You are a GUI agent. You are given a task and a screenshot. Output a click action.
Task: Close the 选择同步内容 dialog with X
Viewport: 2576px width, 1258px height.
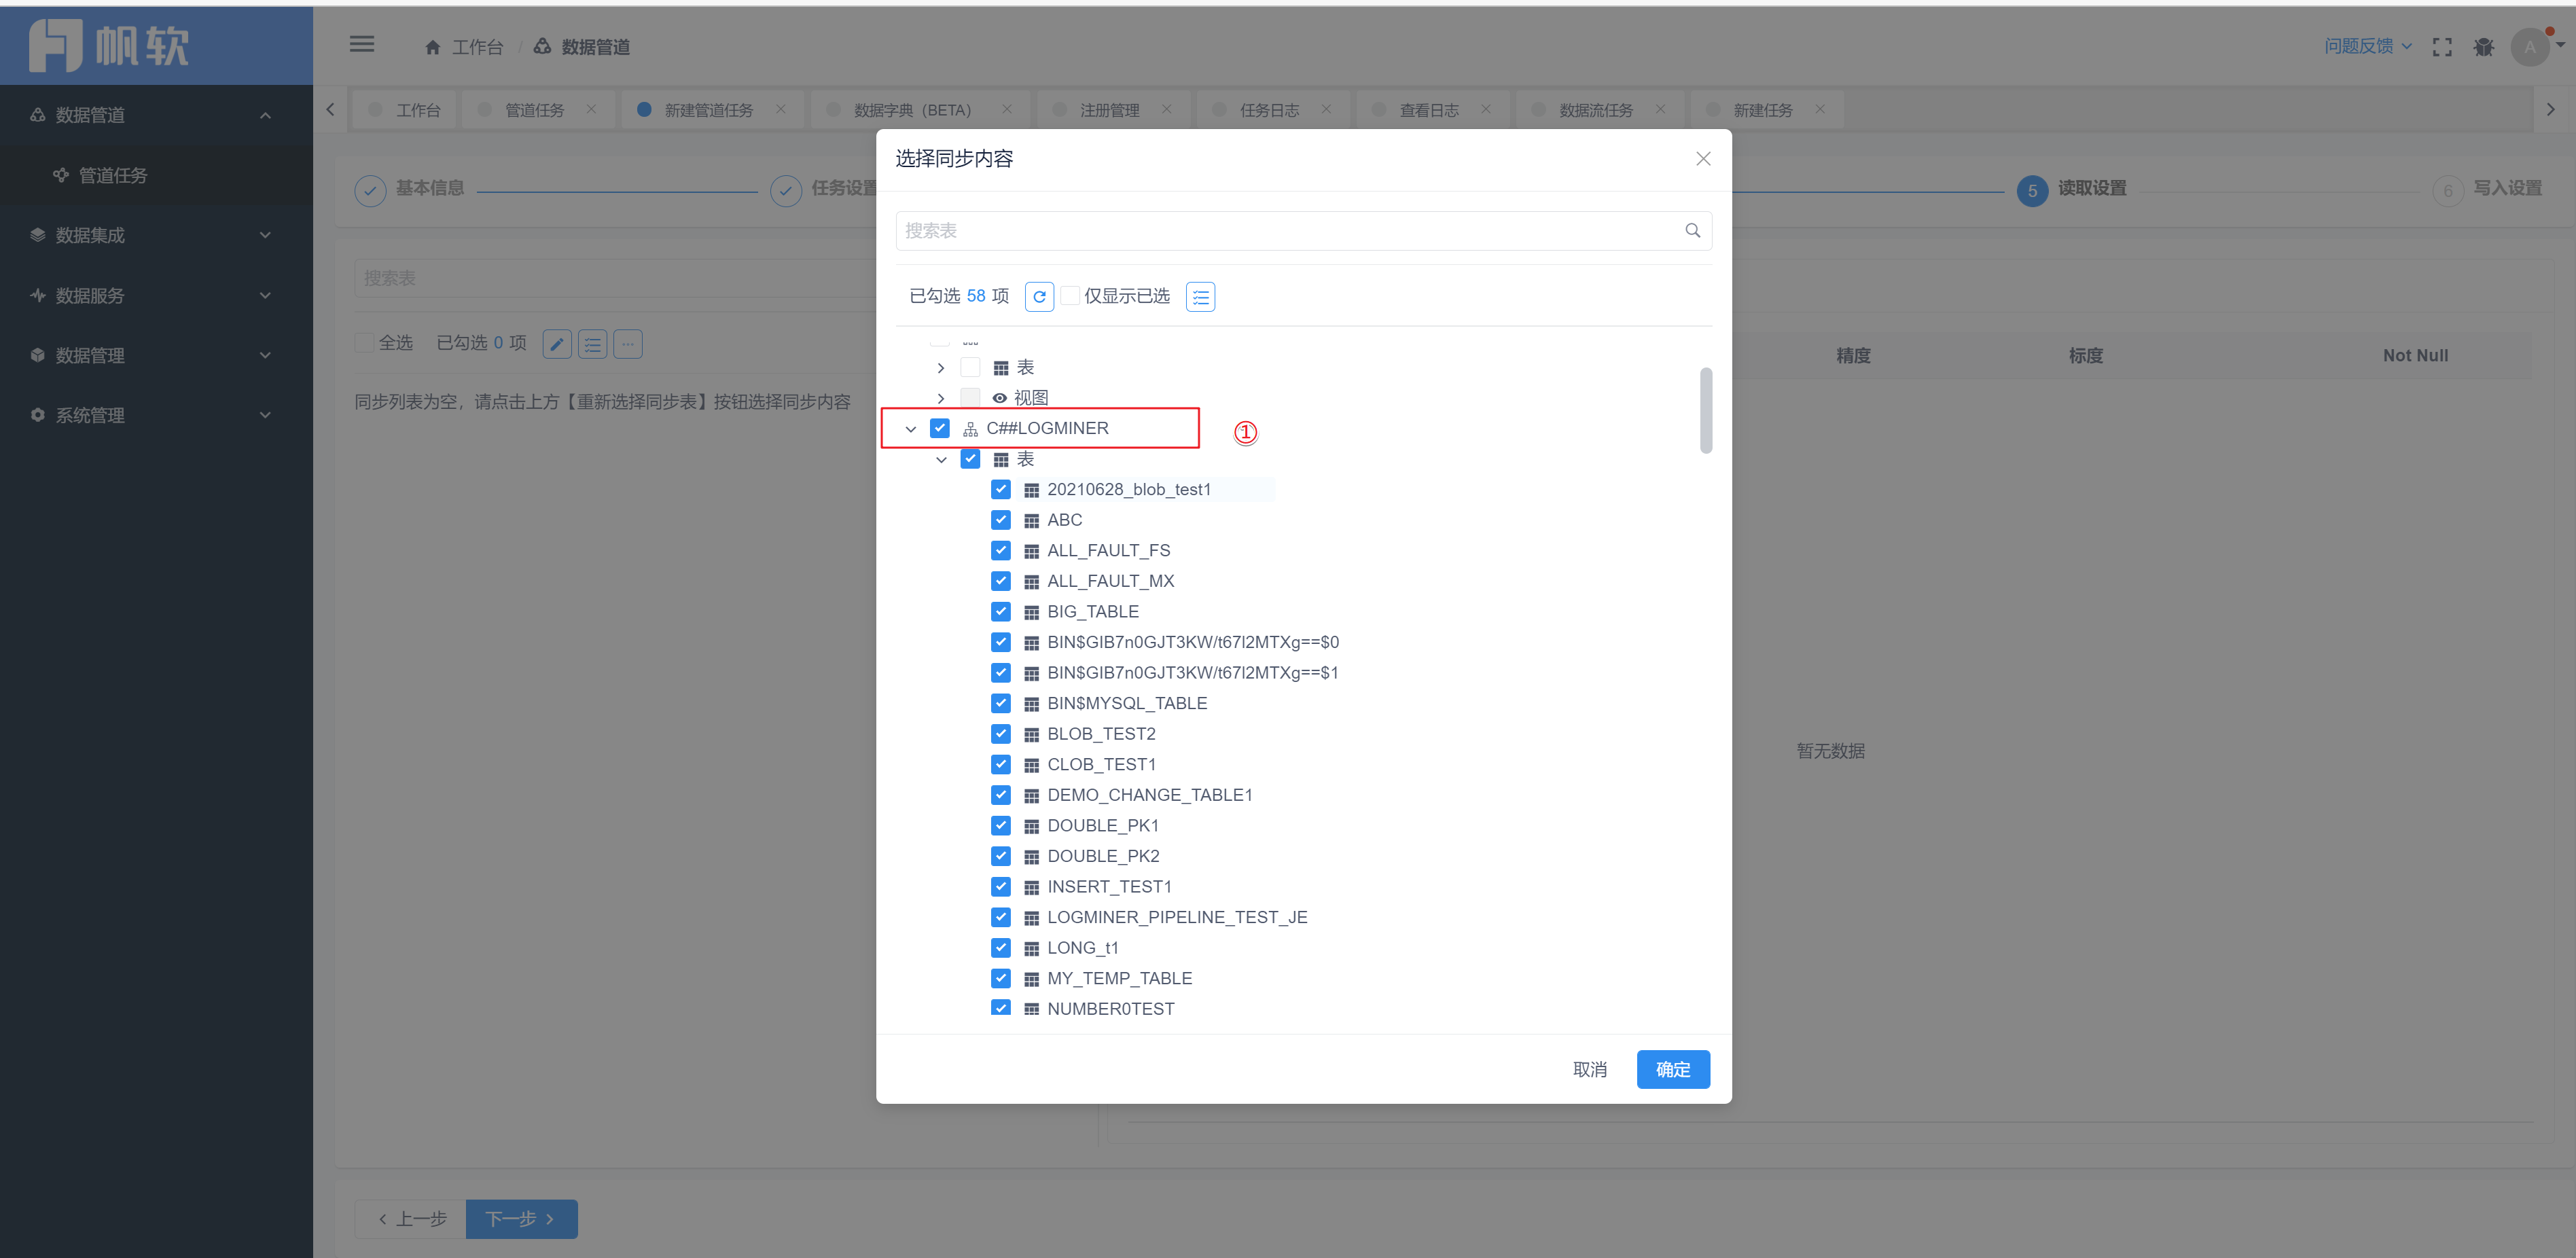click(1703, 159)
